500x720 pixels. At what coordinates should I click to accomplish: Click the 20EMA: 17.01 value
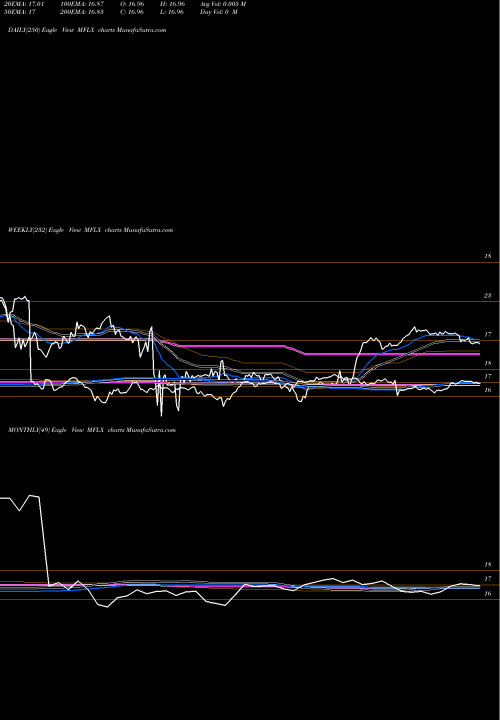pyautogui.click(x=23, y=4)
